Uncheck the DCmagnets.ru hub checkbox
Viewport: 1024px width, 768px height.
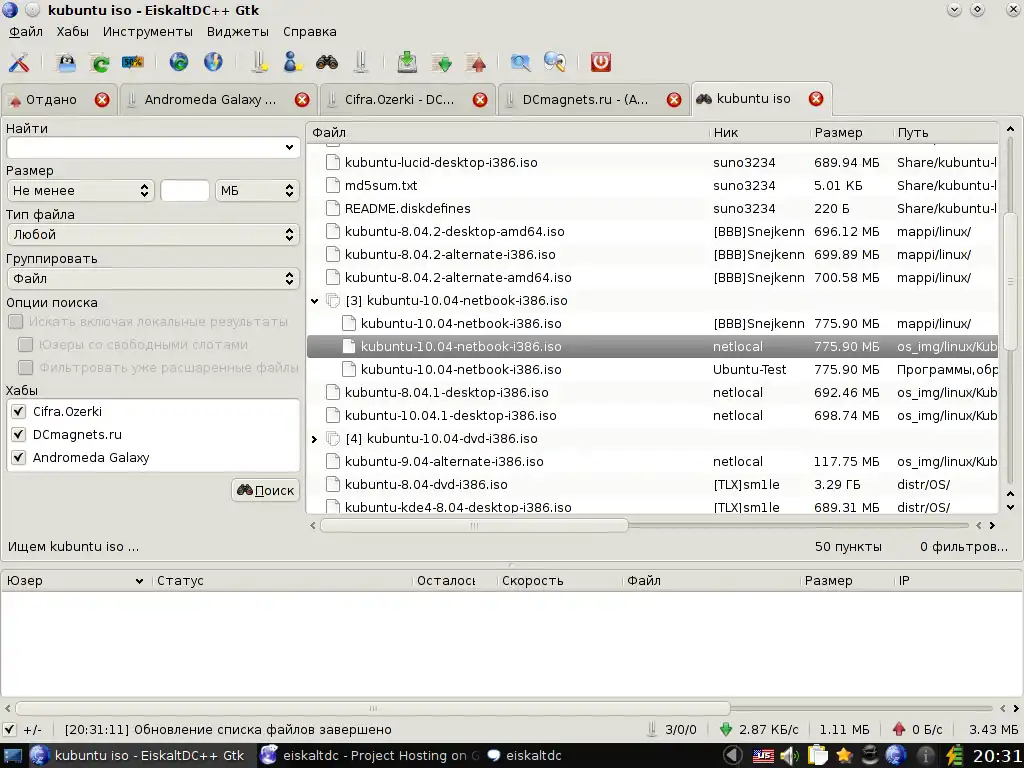pyautogui.click(x=18, y=434)
